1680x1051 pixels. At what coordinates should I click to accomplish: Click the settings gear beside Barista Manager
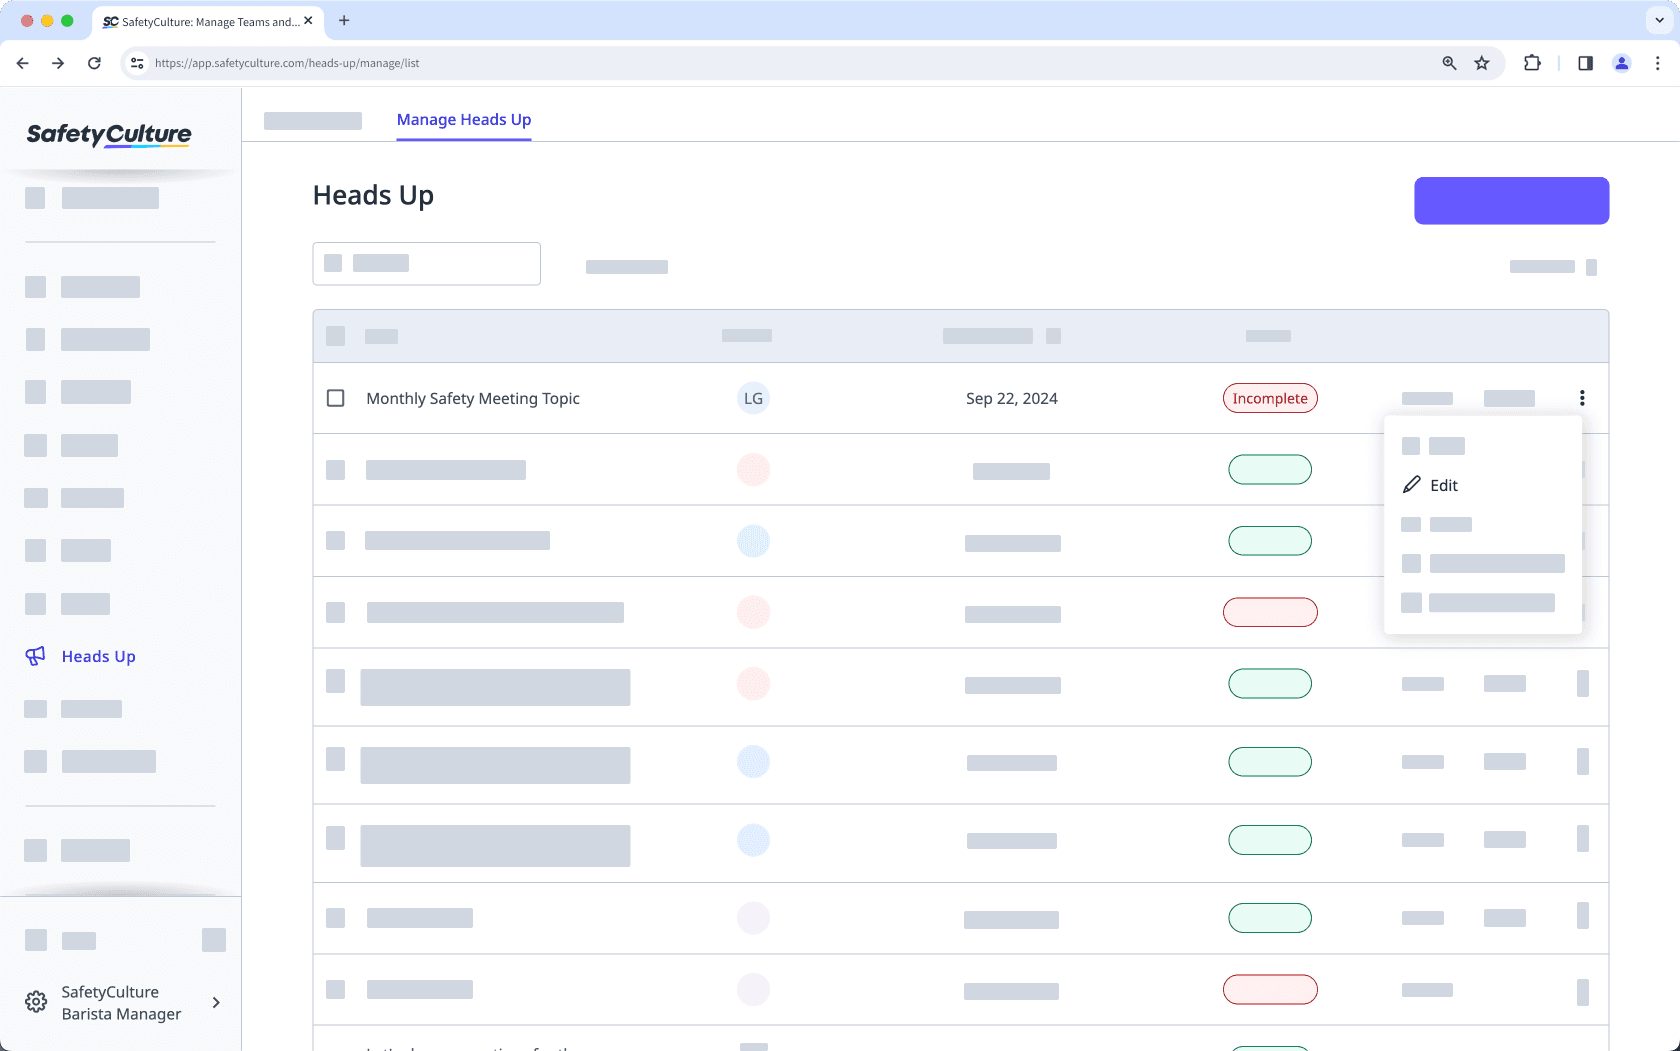[x=36, y=1002]
